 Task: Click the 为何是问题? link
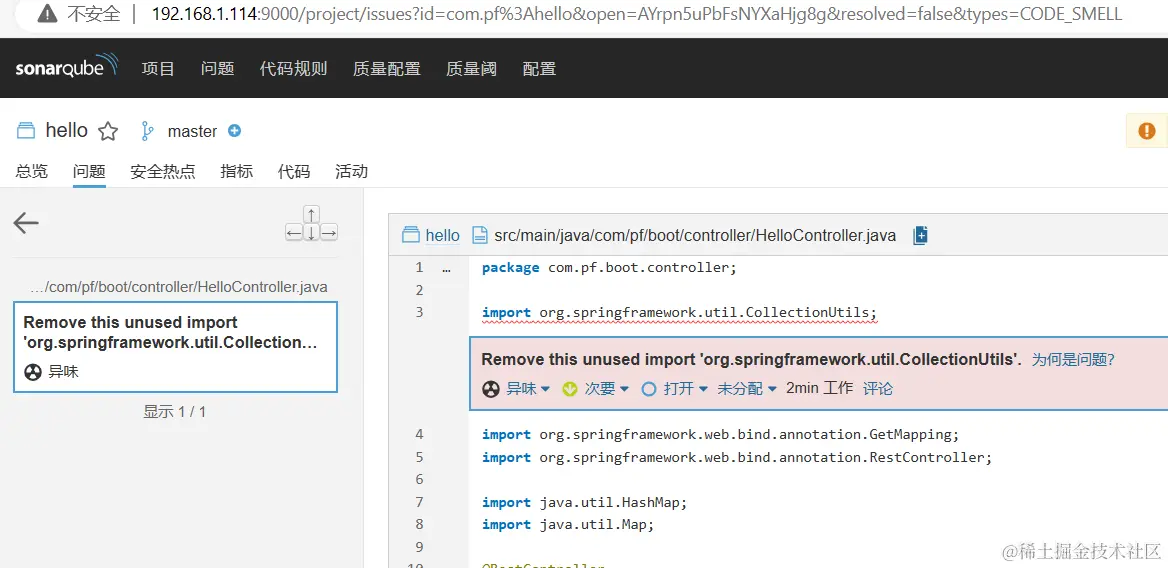(1073, 360)
